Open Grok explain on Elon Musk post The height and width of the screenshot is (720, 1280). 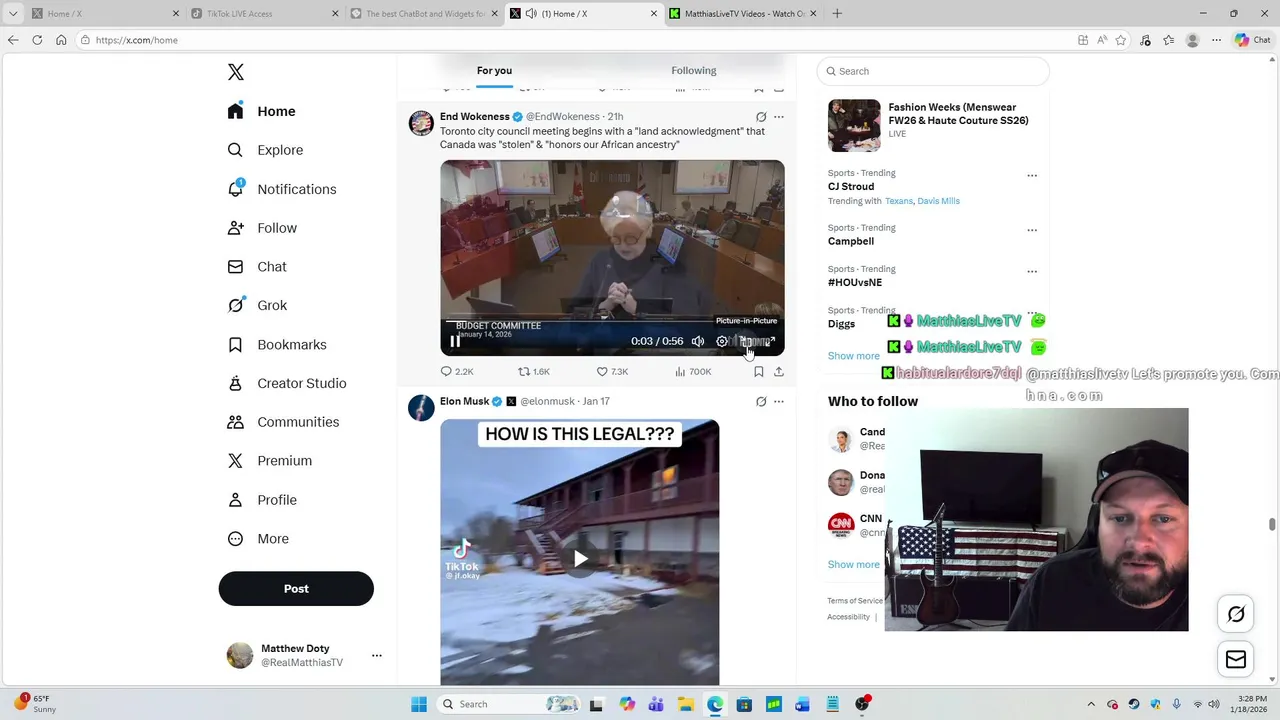click(761, 402)
